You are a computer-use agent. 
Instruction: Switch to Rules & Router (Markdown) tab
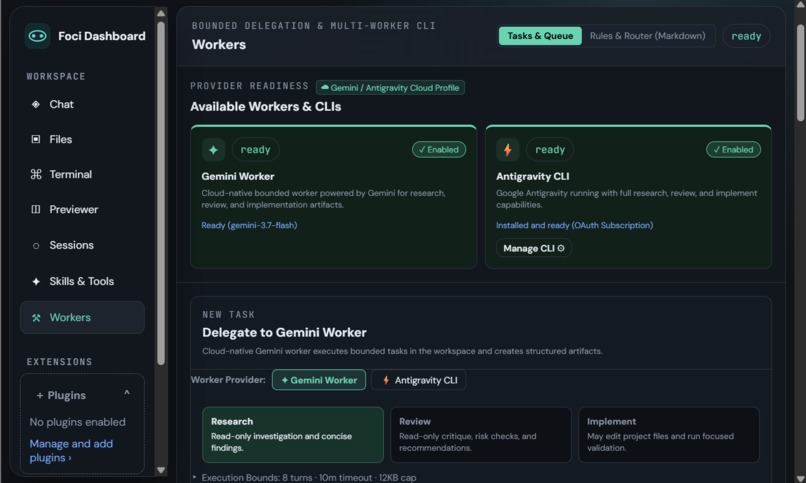pos(647,36)
